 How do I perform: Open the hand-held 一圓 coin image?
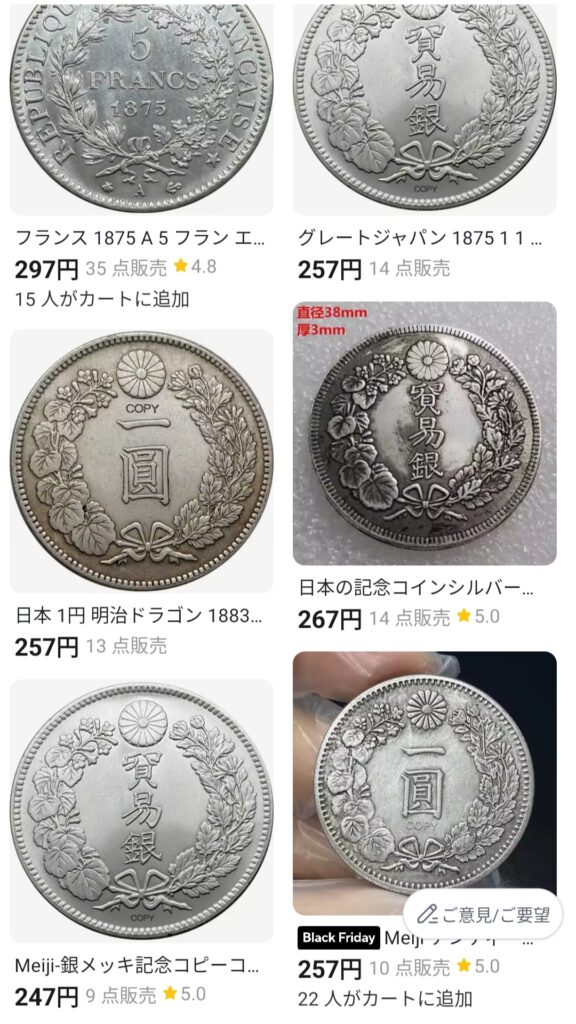tap(424, 783)
